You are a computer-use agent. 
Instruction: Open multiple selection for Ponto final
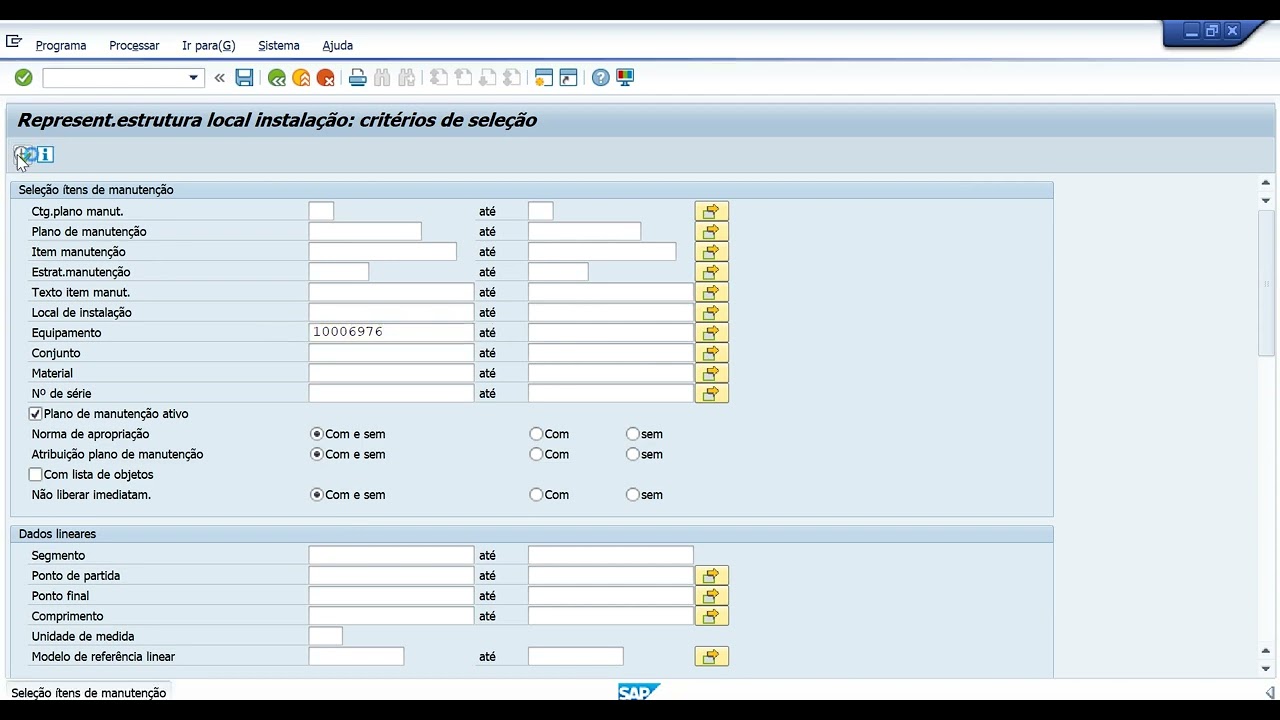point(711,595)
